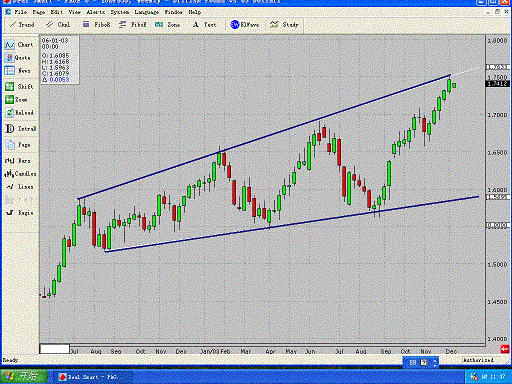The image size is (512, 384).
Task: Activate the Zone tool in toolbar
Action: click(x=167, y=25)
